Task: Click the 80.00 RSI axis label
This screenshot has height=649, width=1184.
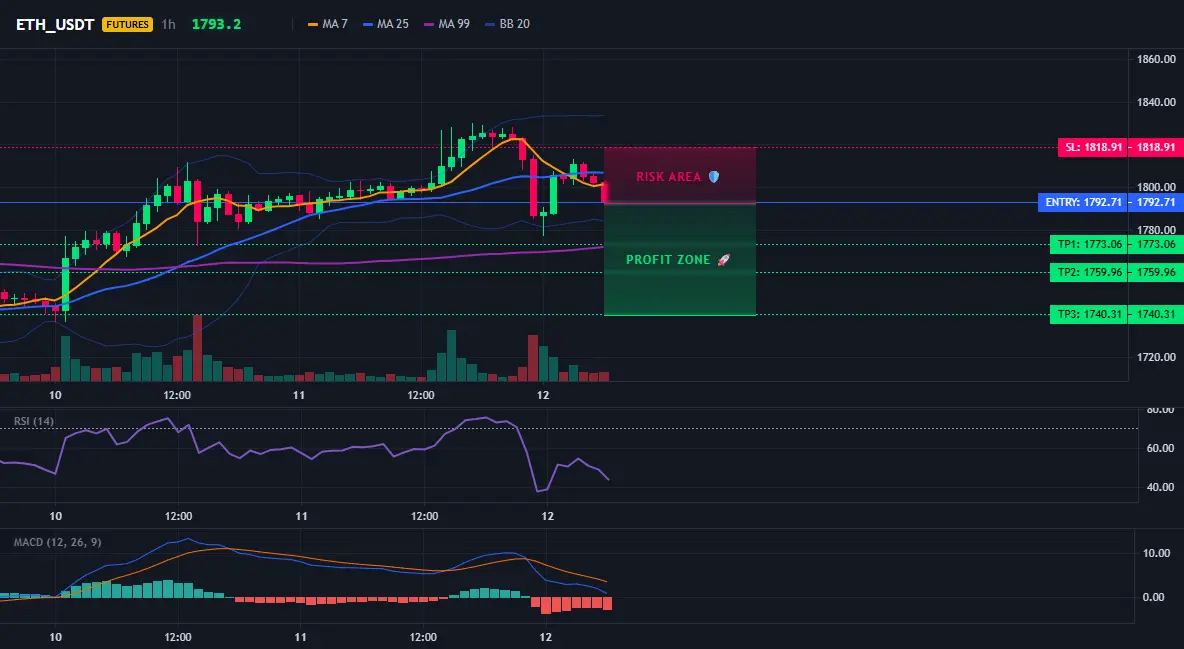Action: [x=1161, y=410]
